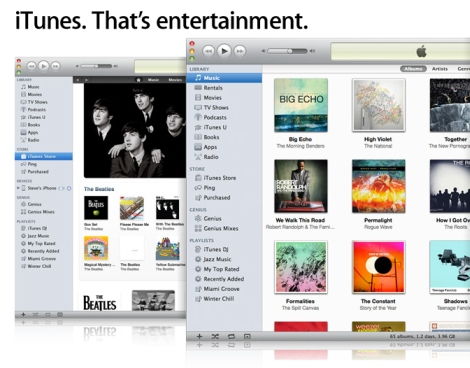Expand Steve's iPhone device in back window
The width and height of the screenshot is (470, 368).
pyautogui.click(x=18, y=188)
